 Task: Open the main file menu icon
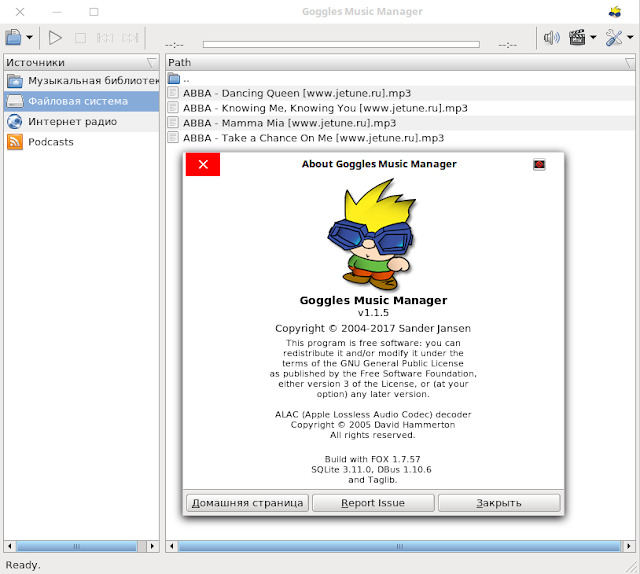pyautogui.click(x=13, y=38)
